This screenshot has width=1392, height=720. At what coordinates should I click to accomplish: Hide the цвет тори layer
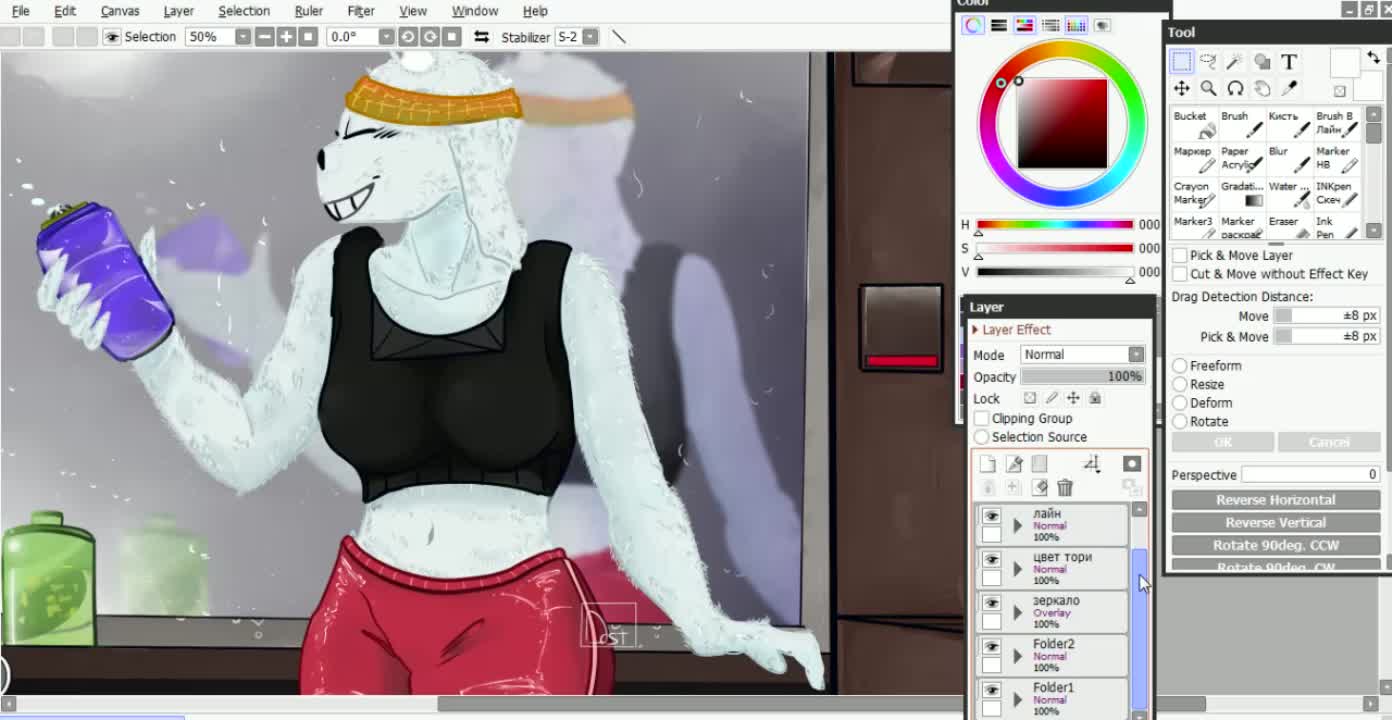991,560
